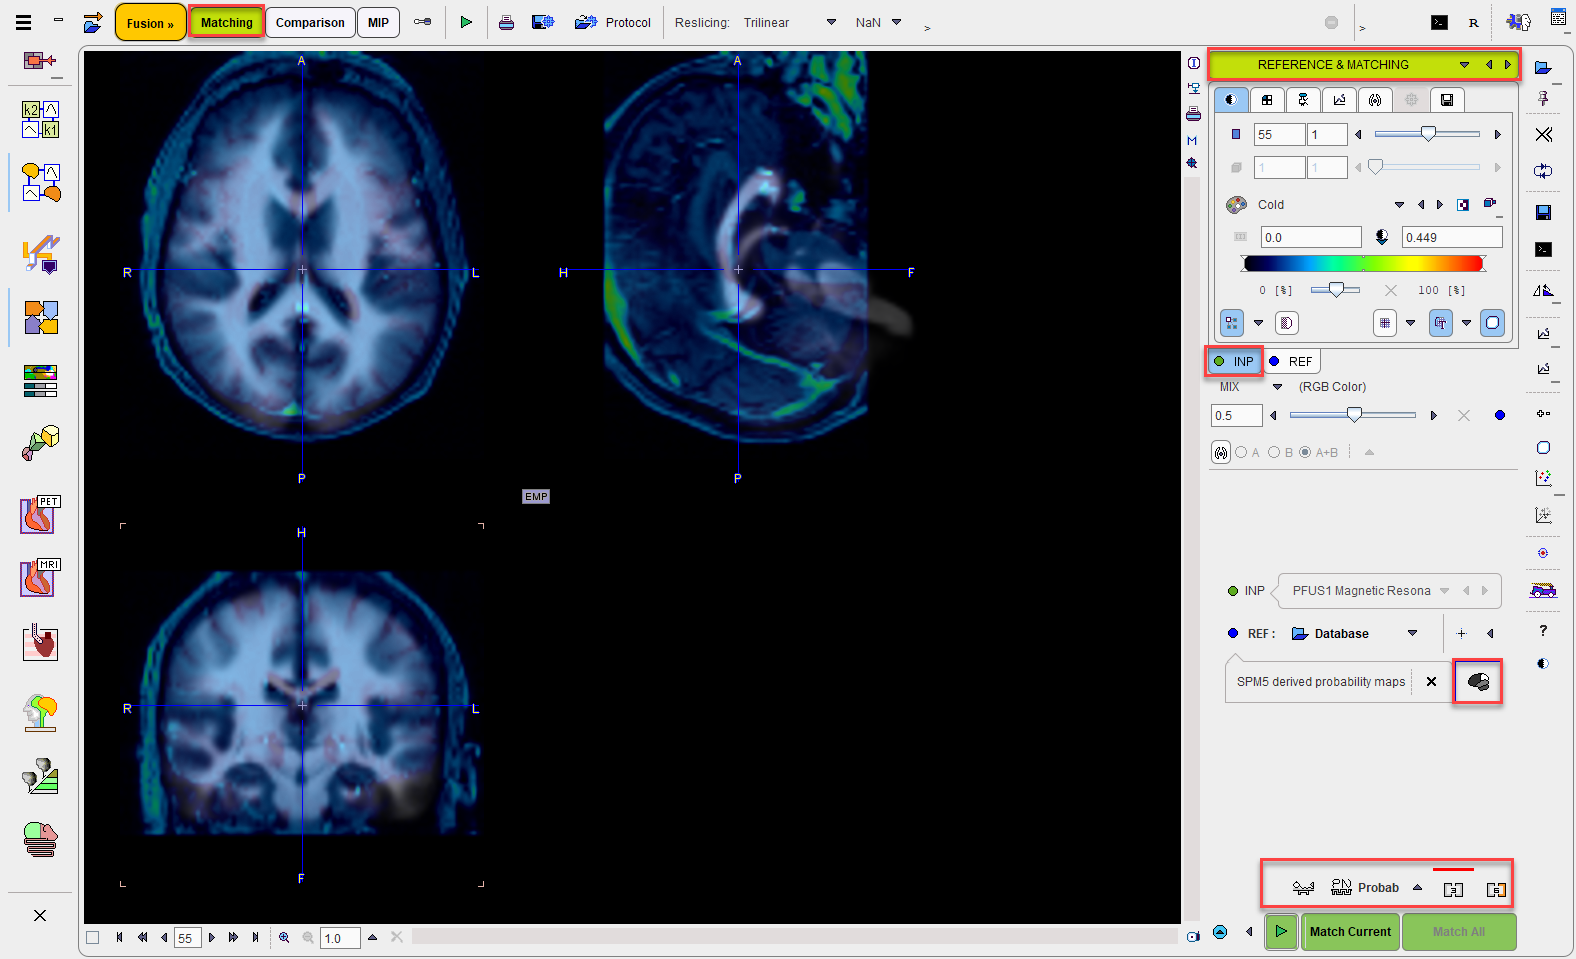This screenshot has width=1576, height=959.
Task: Click the first bracket match-setting icon
Action: point(1453,889)
